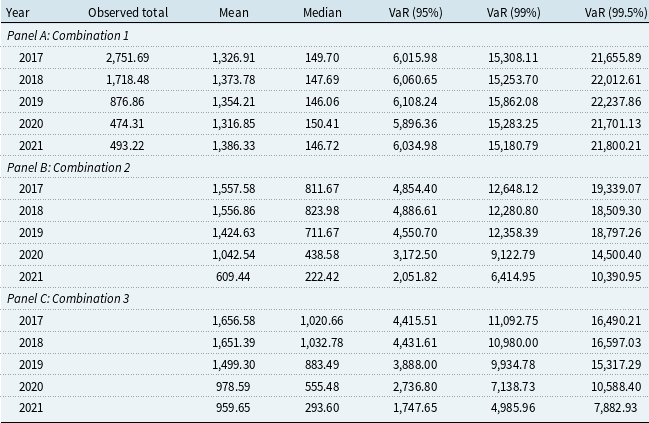Click the median value 1,032.78
649x423 pixels.
click(322, 343)
